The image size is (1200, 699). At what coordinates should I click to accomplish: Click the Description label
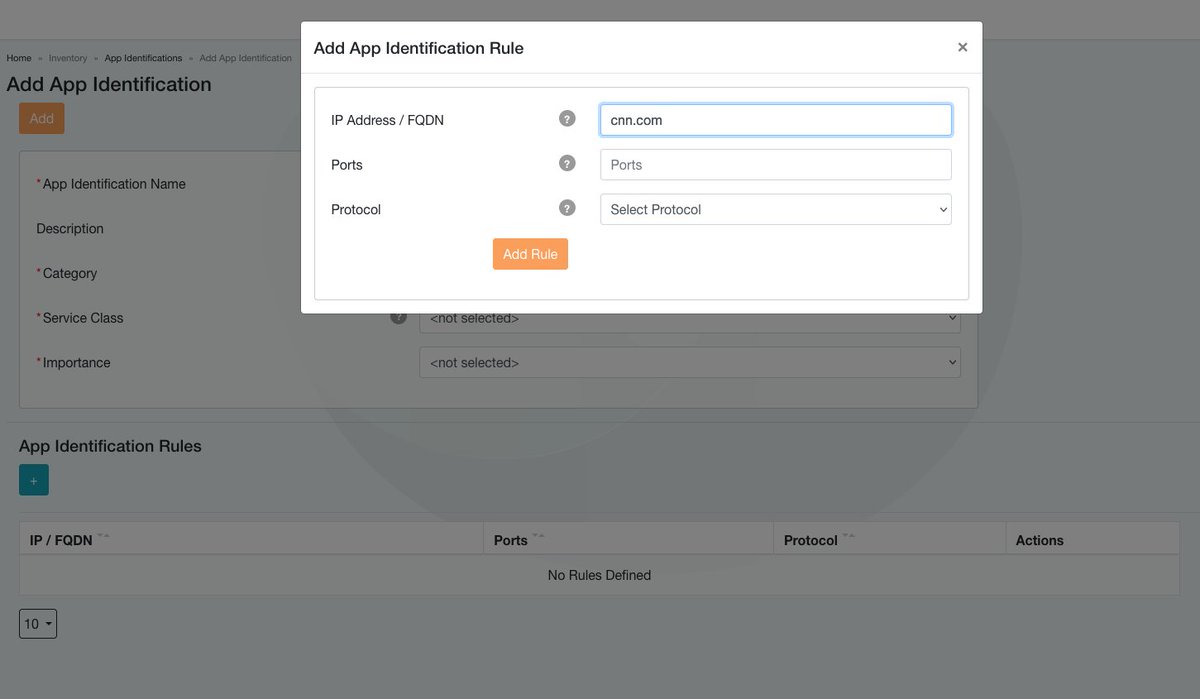tap(70, 229)
